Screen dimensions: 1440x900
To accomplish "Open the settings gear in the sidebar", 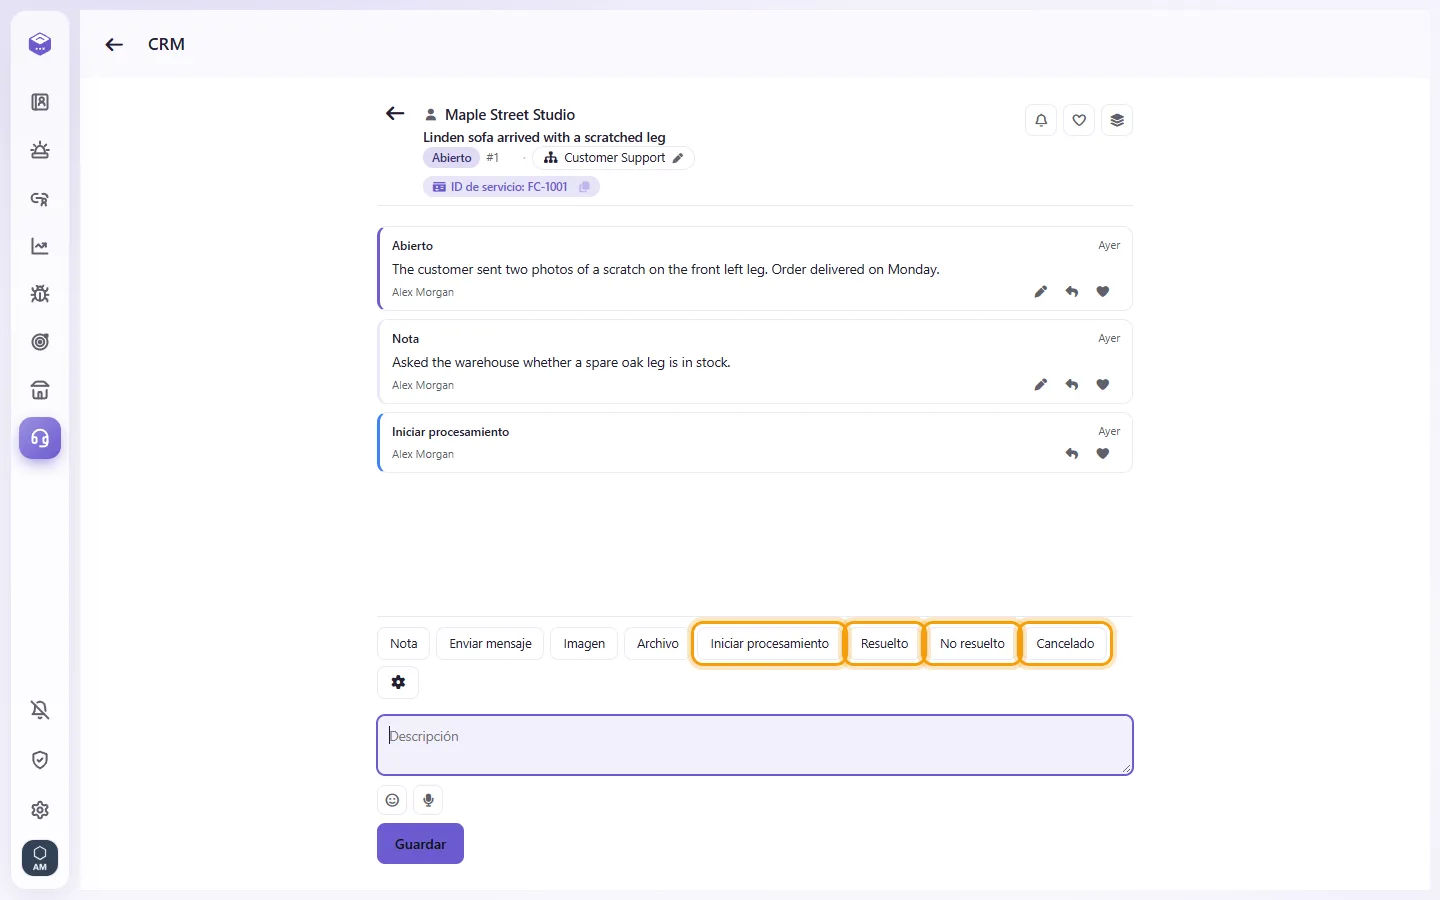I will coord(40,810).
